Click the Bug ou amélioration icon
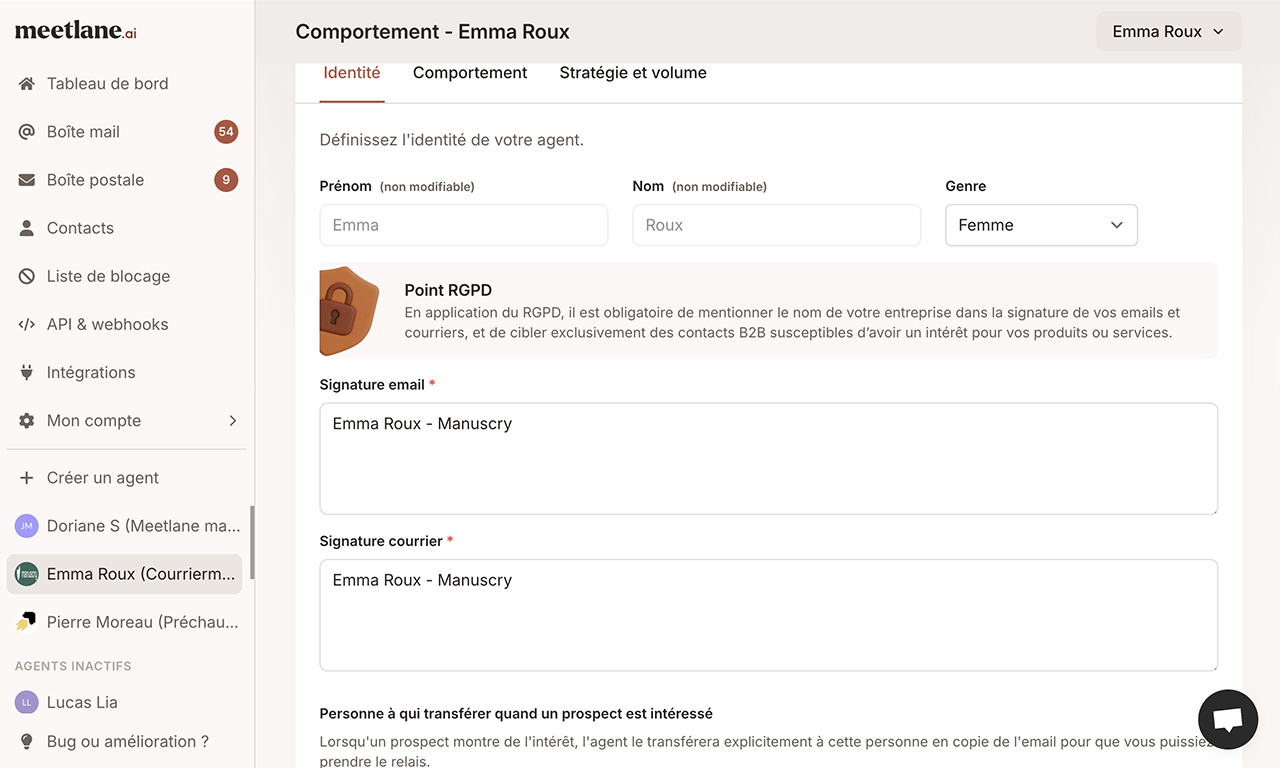This screenshot has width=1280, height=768. click(27, 741)
